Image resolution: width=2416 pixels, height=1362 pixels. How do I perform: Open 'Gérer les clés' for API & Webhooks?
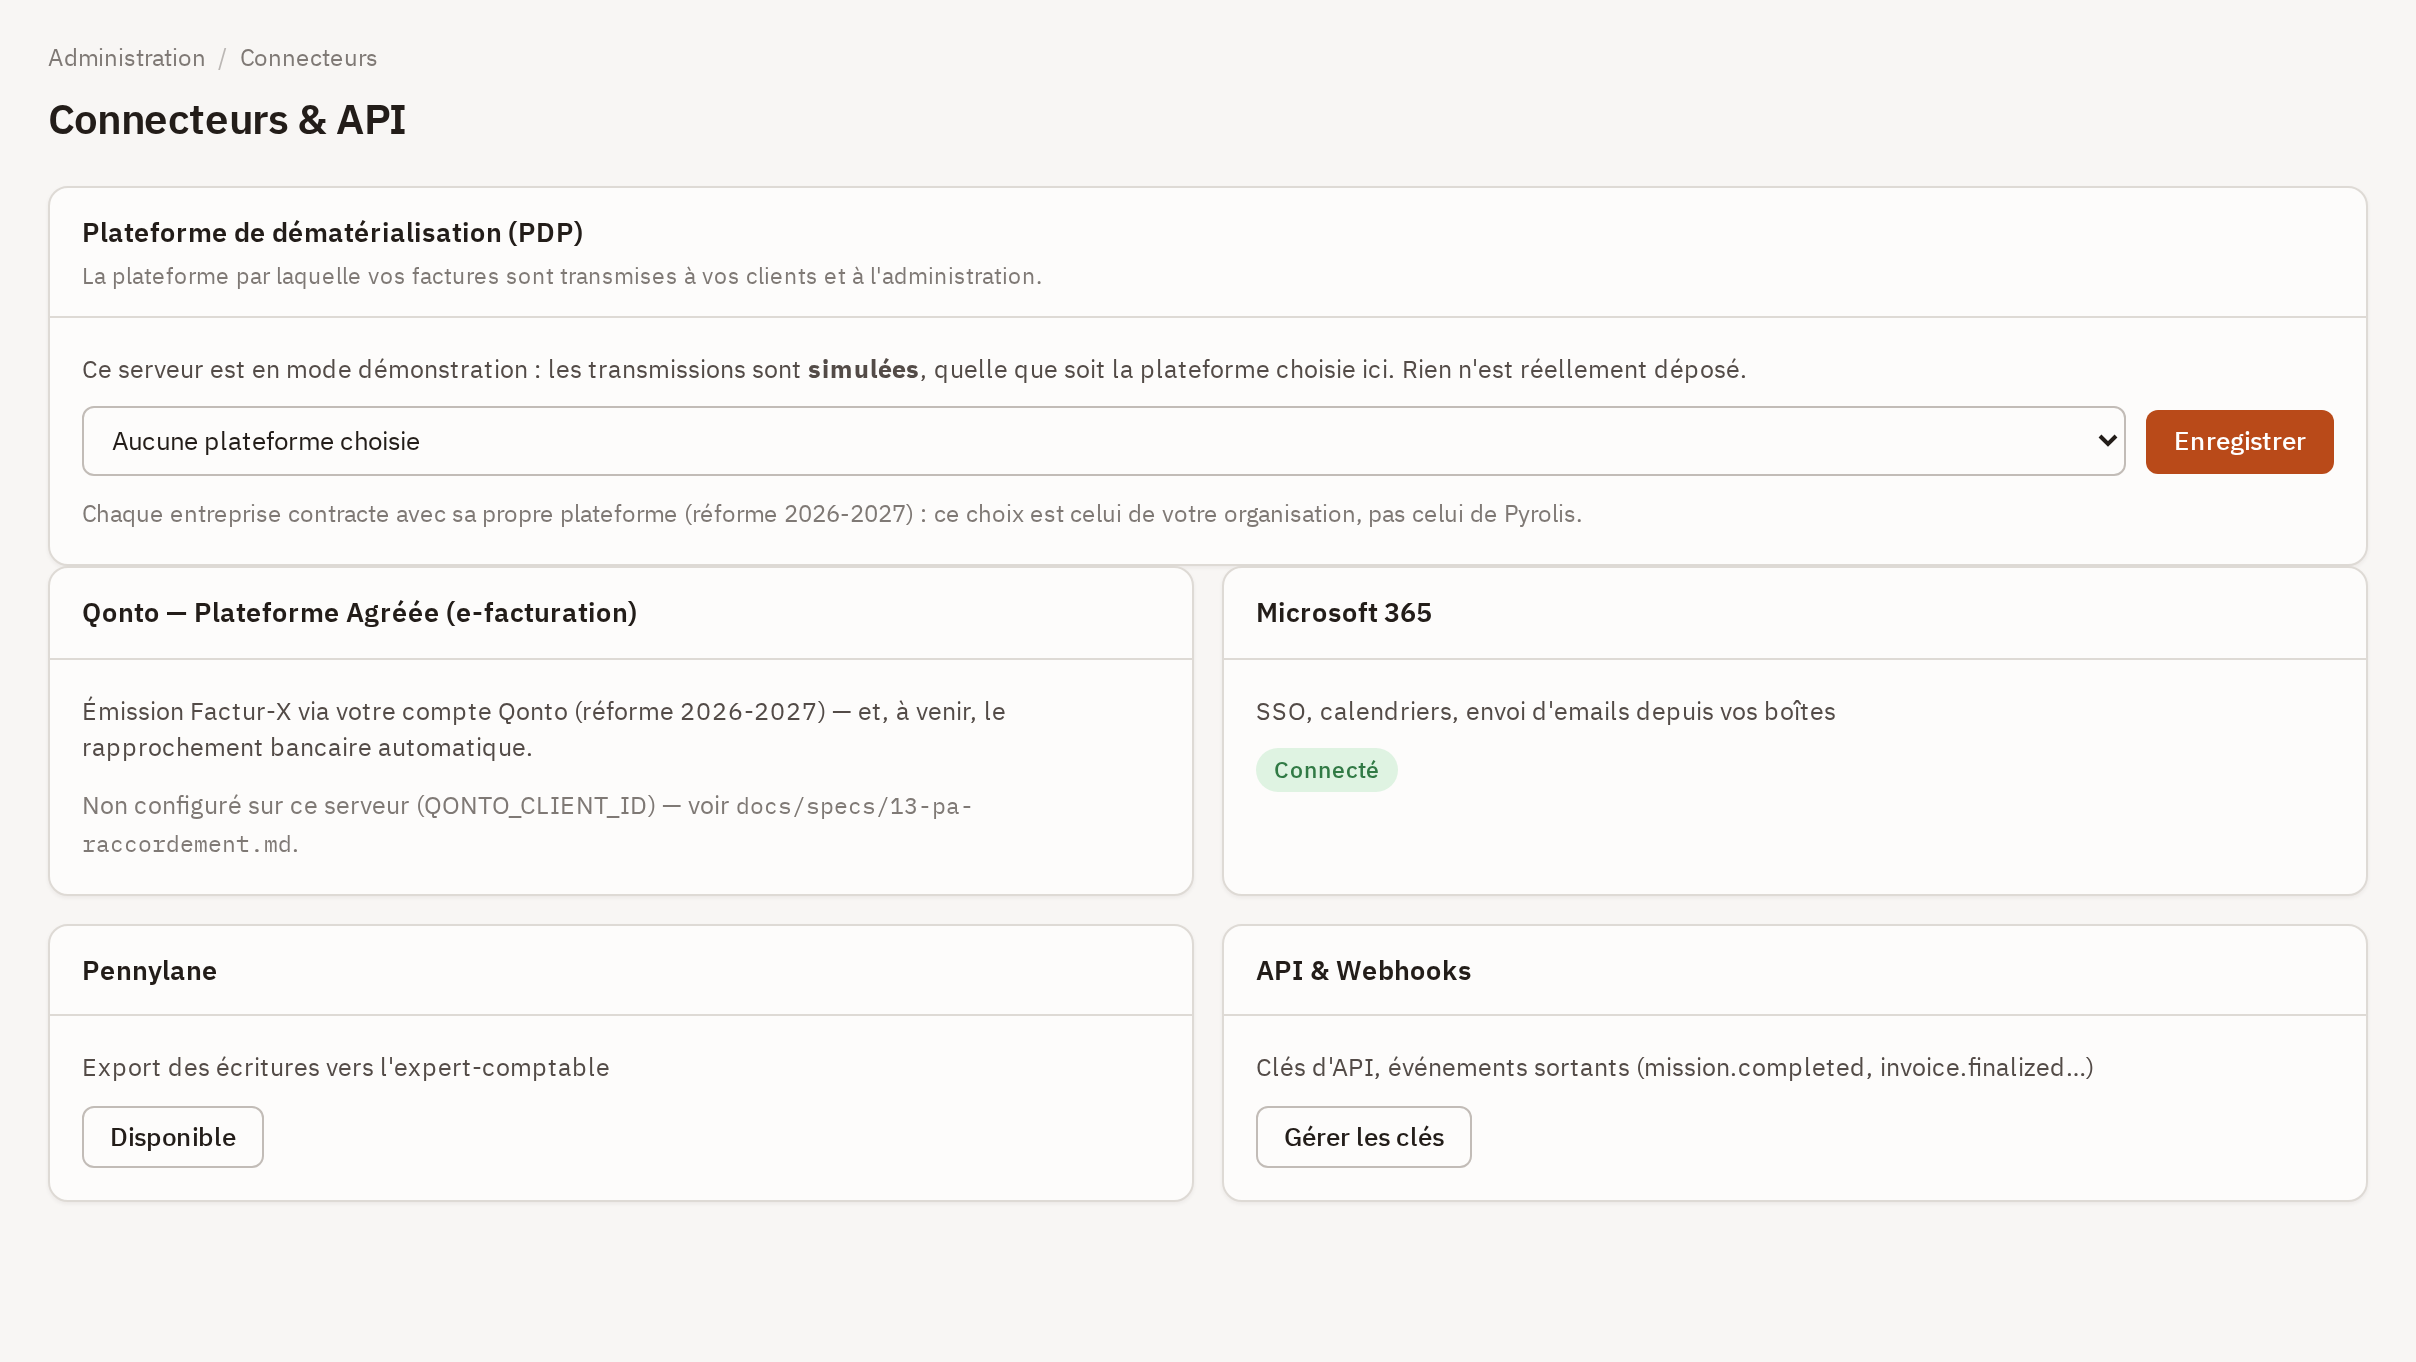[1363, 1137]
